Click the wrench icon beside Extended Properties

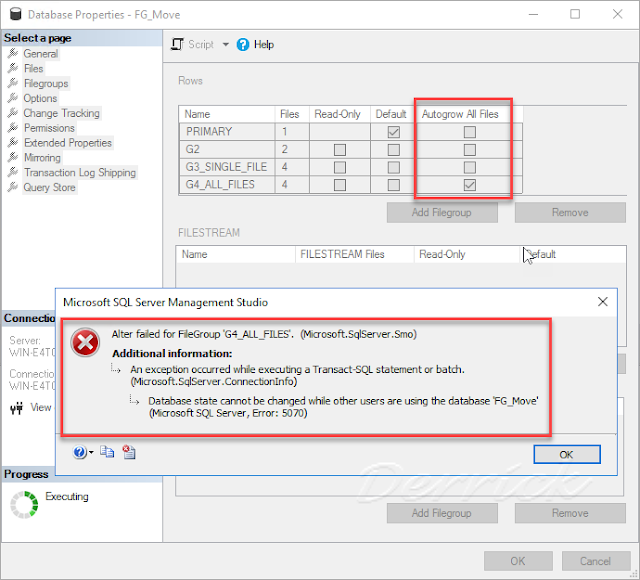pyautogui.click(x=13, y=142)
